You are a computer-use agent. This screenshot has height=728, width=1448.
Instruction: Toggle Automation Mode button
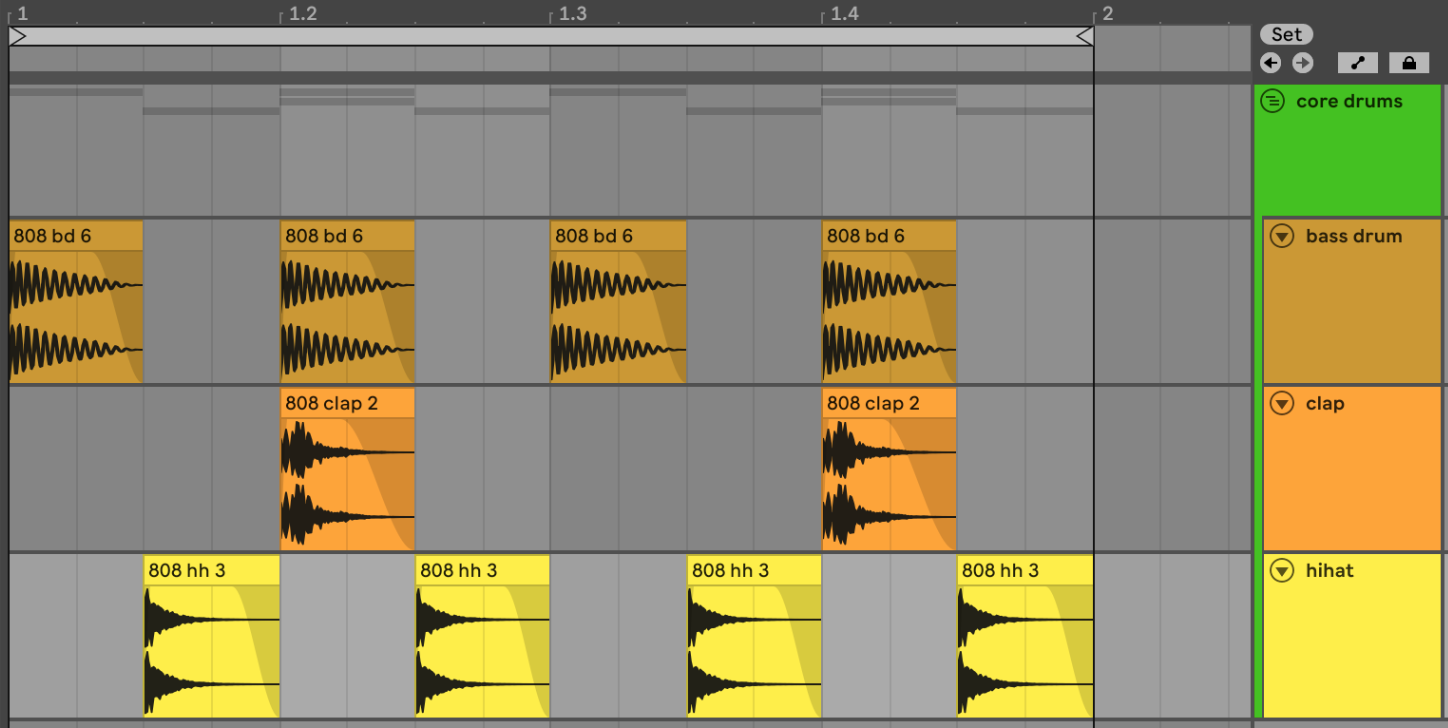pyautogui.click(x=1357, y=63)
